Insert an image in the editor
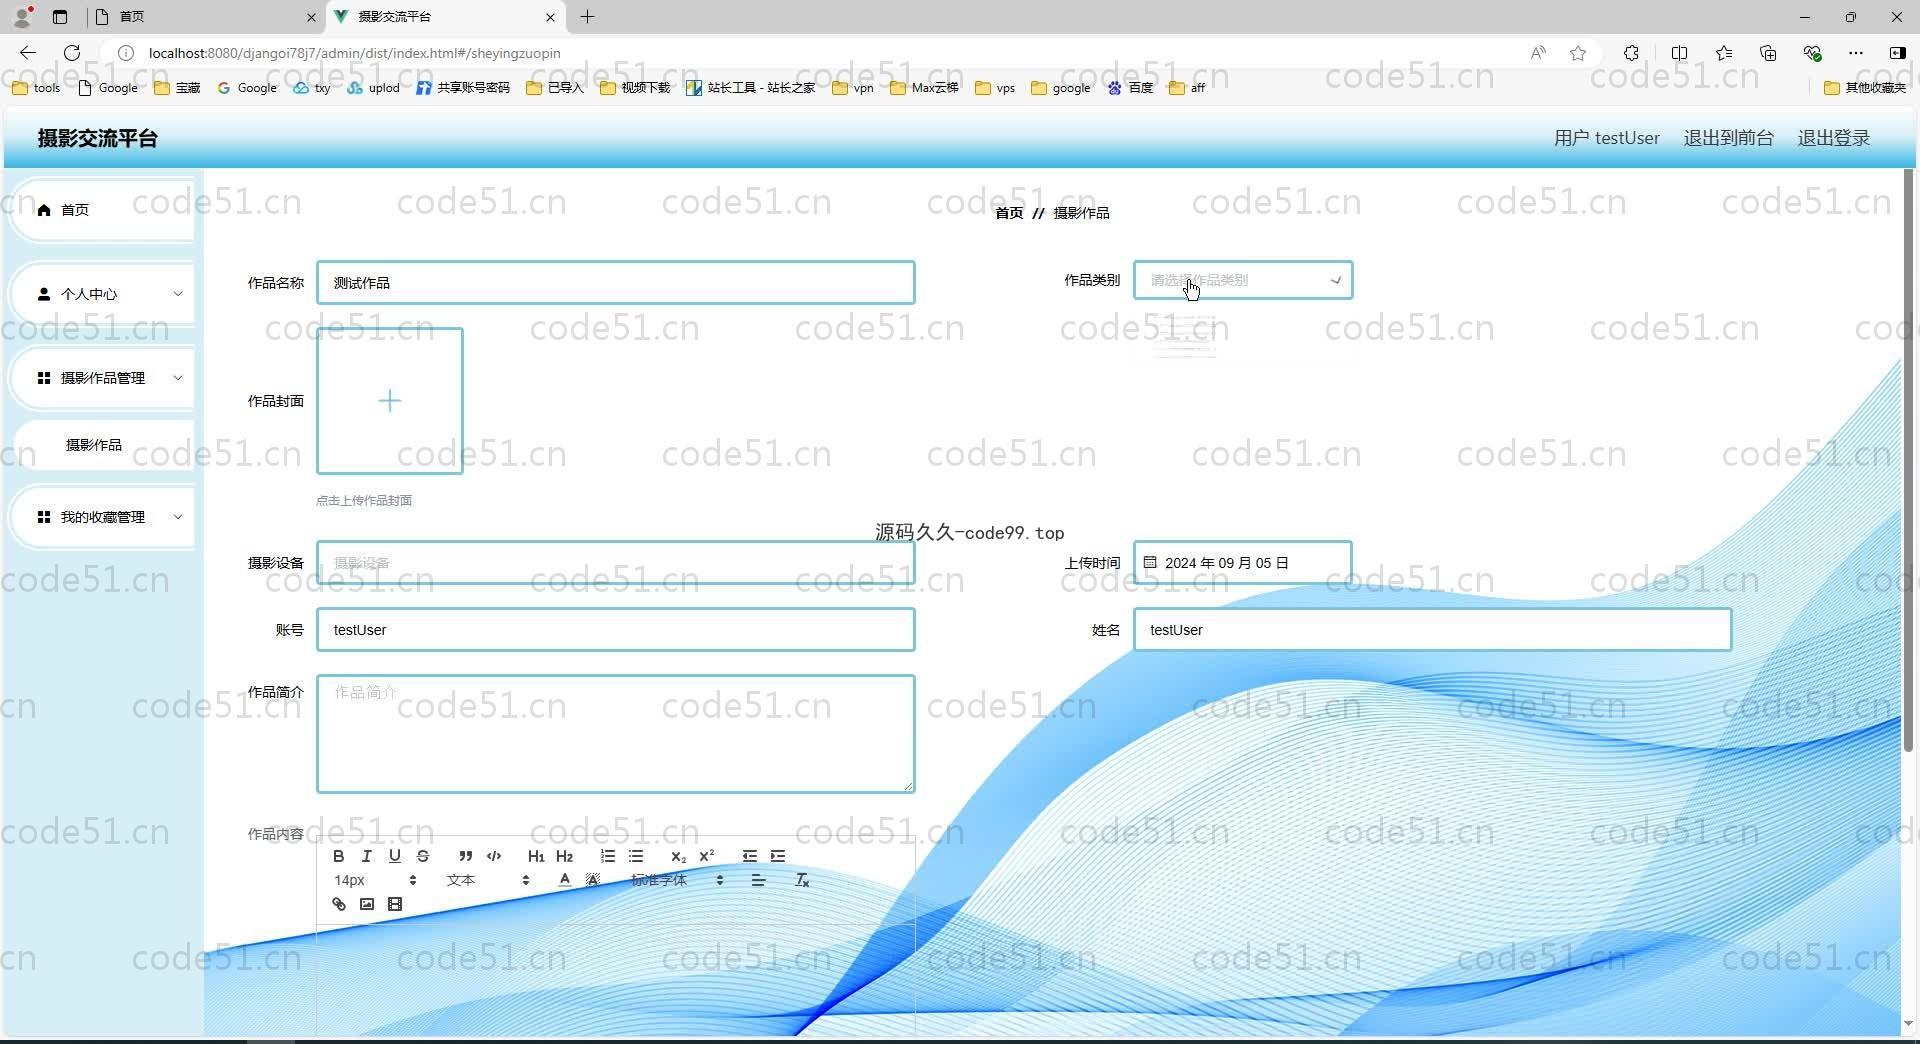 click(367, 904)
